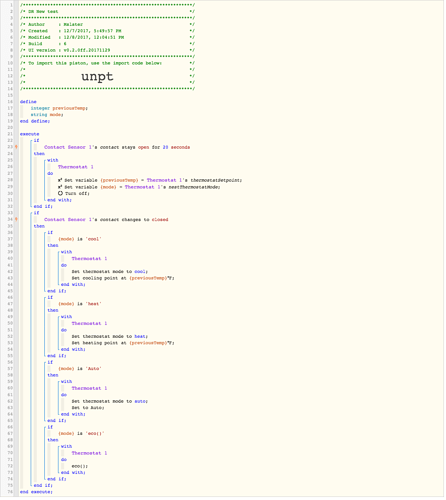Click 'Thermostat 1' on line 50
Screen dimensions: 446x500
tap(89, 324)
